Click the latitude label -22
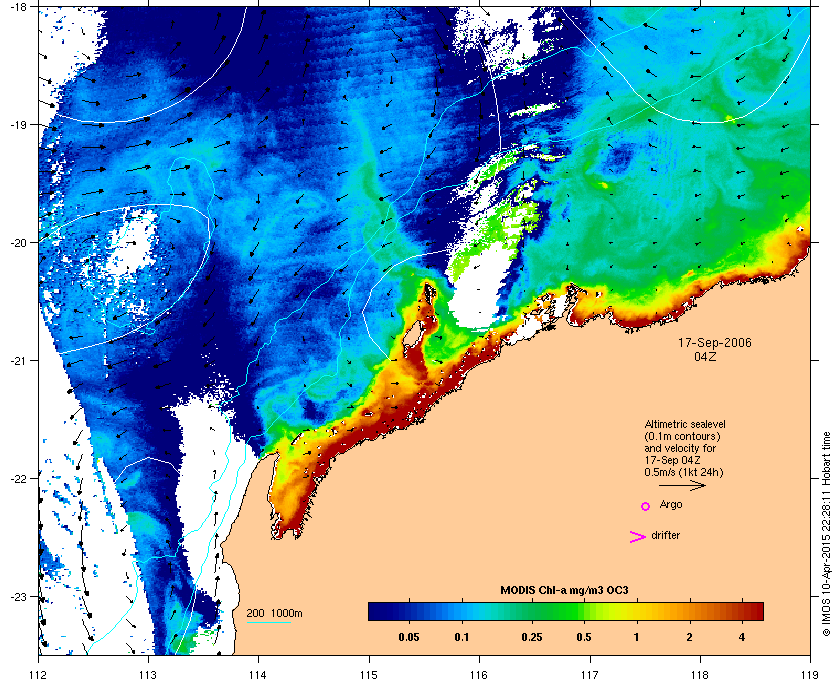This screenshot has width=840, height=680. pos(19,478)
